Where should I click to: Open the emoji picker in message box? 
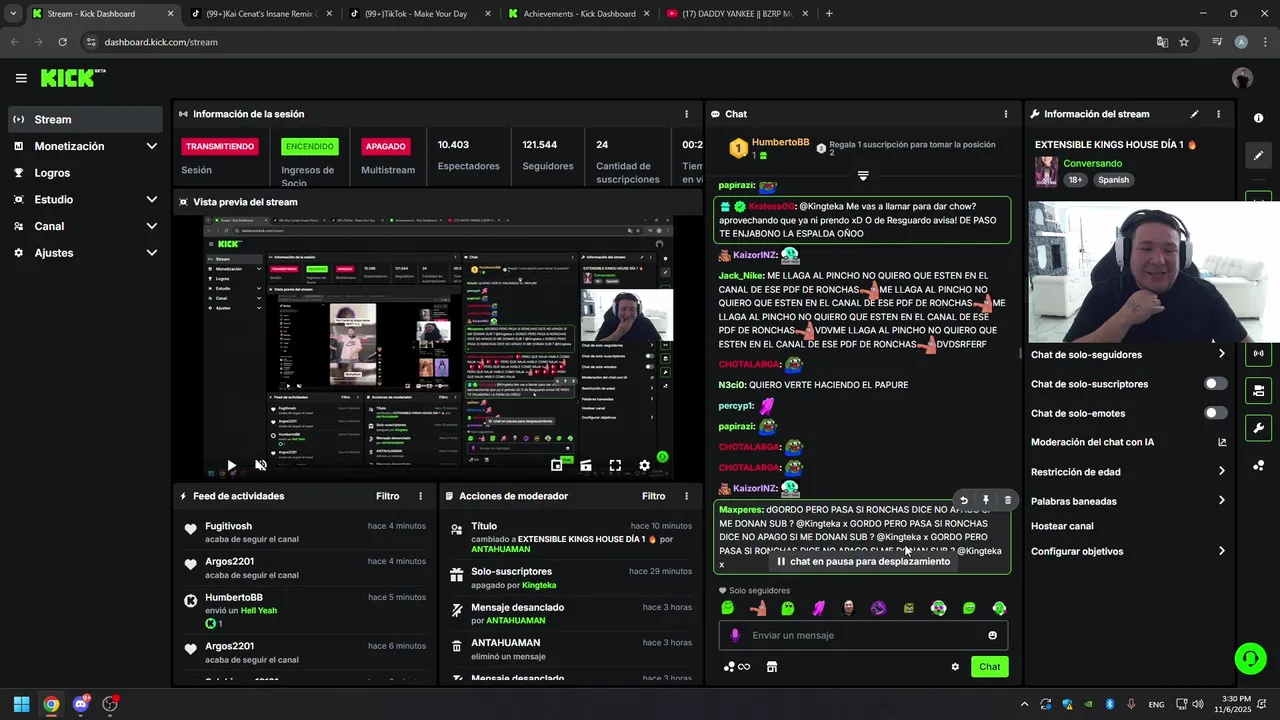[992, 635]
